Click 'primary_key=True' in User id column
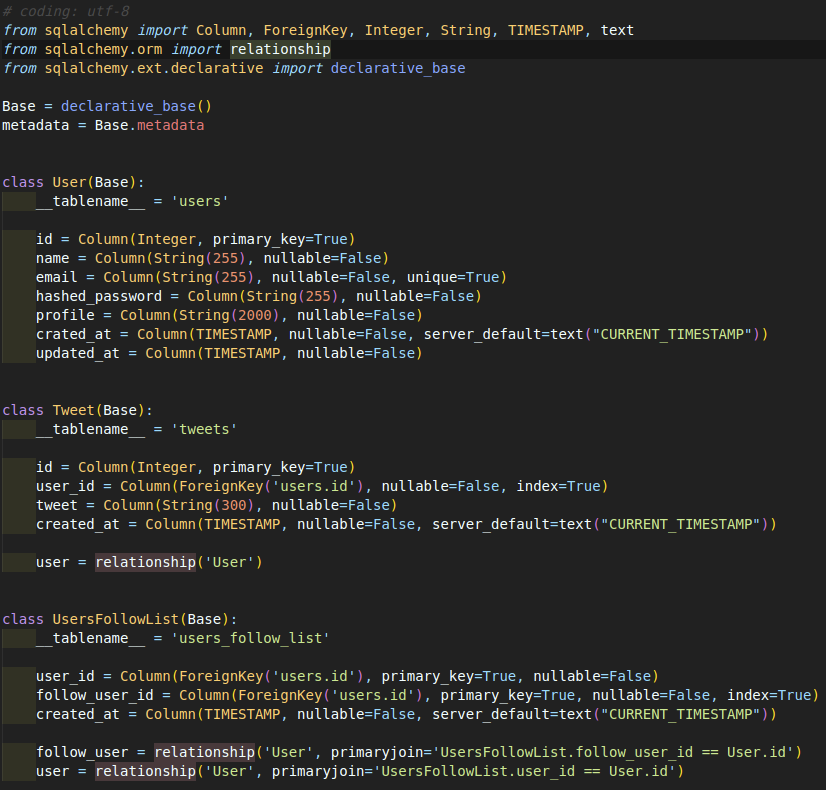This screenshot has height=790, width=826. coord(280,239)
